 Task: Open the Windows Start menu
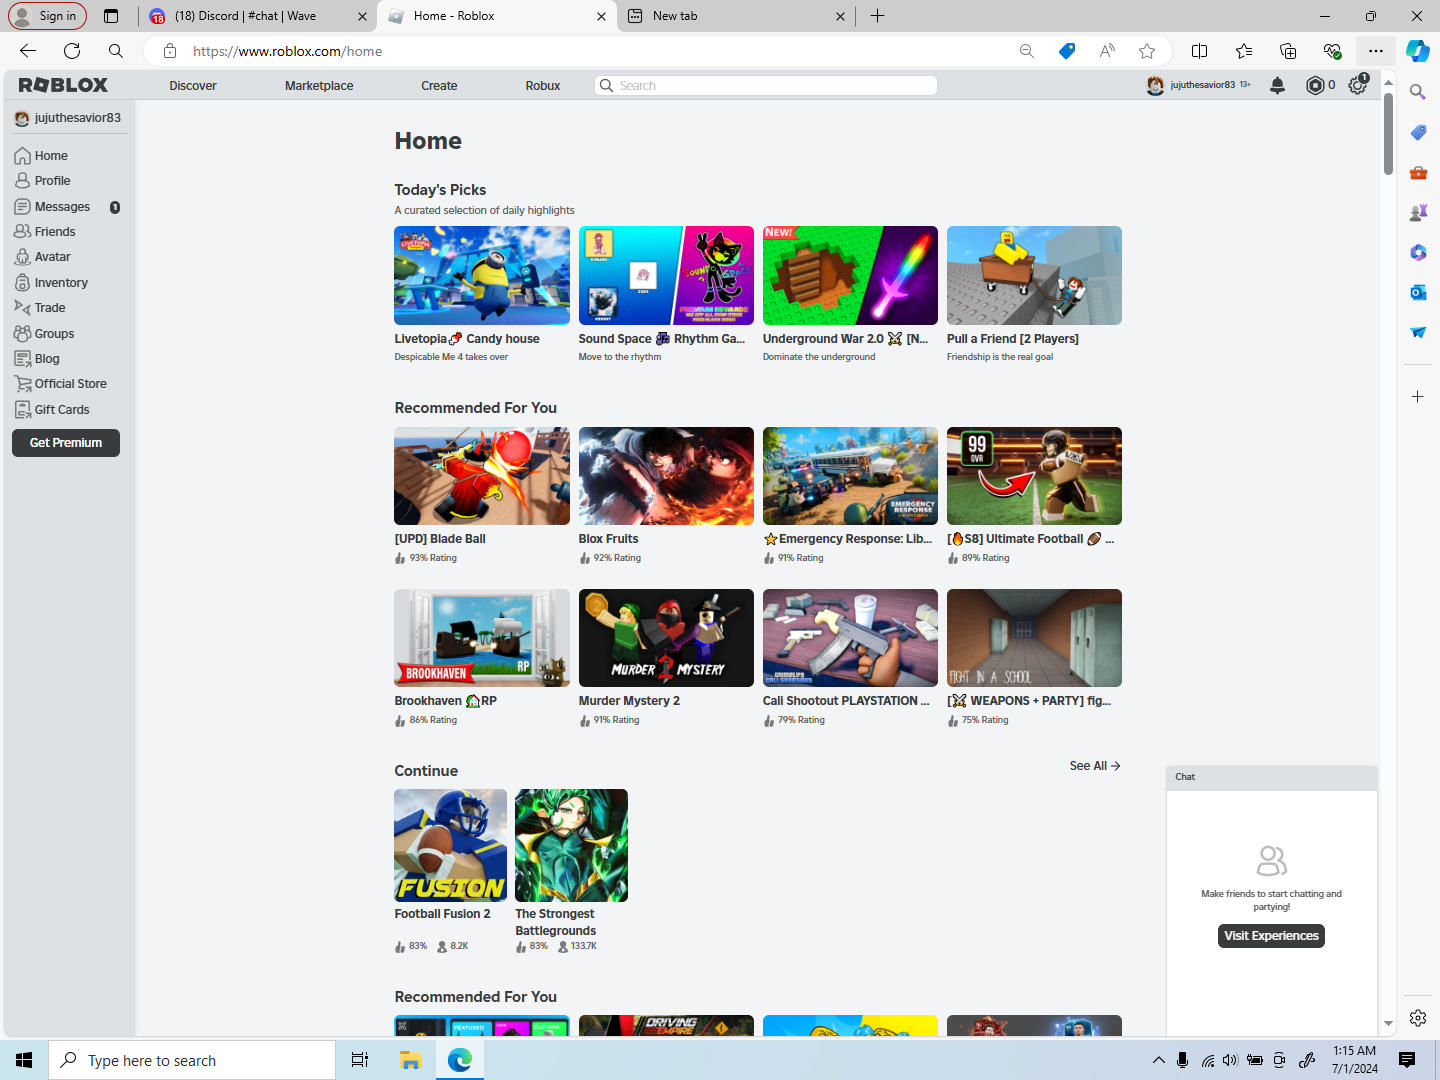point(24,1060)
